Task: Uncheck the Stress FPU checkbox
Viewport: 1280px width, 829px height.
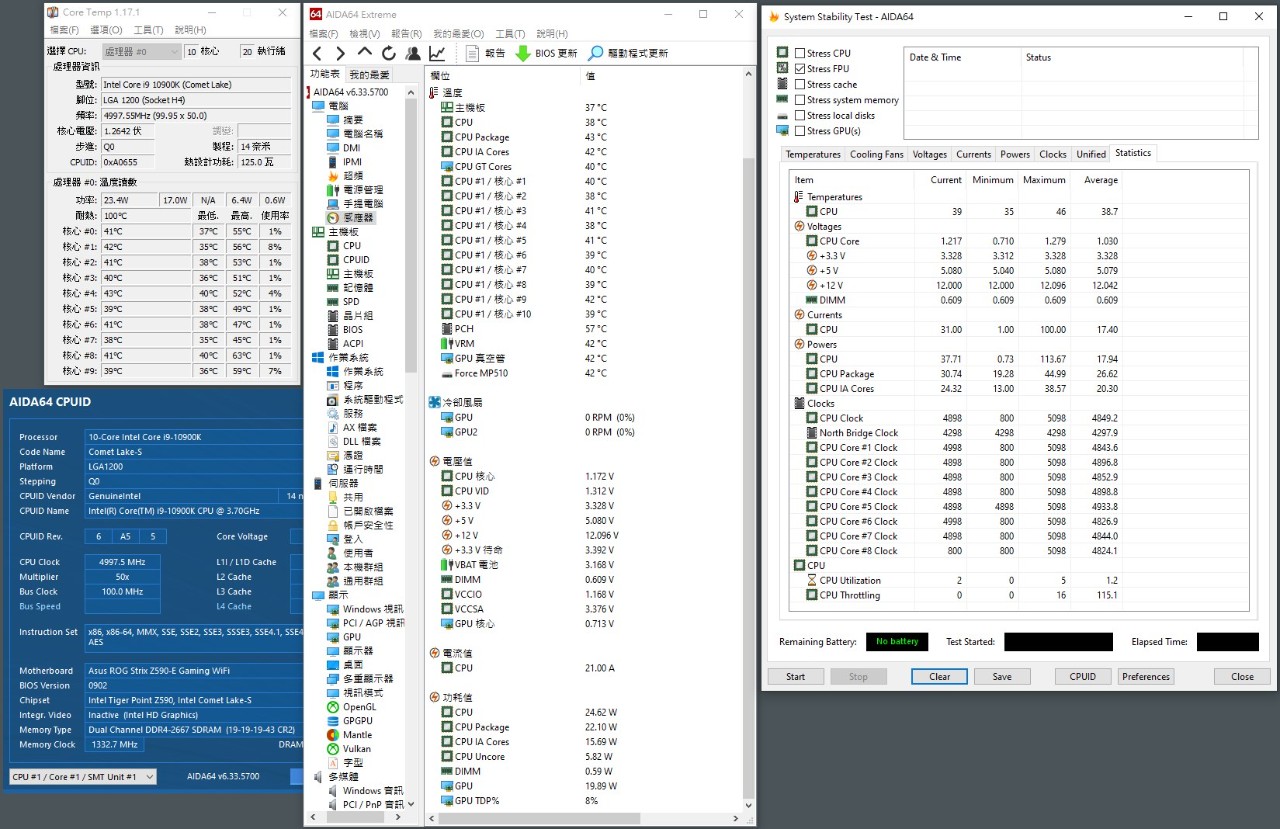Action: [x=800, y=68]
